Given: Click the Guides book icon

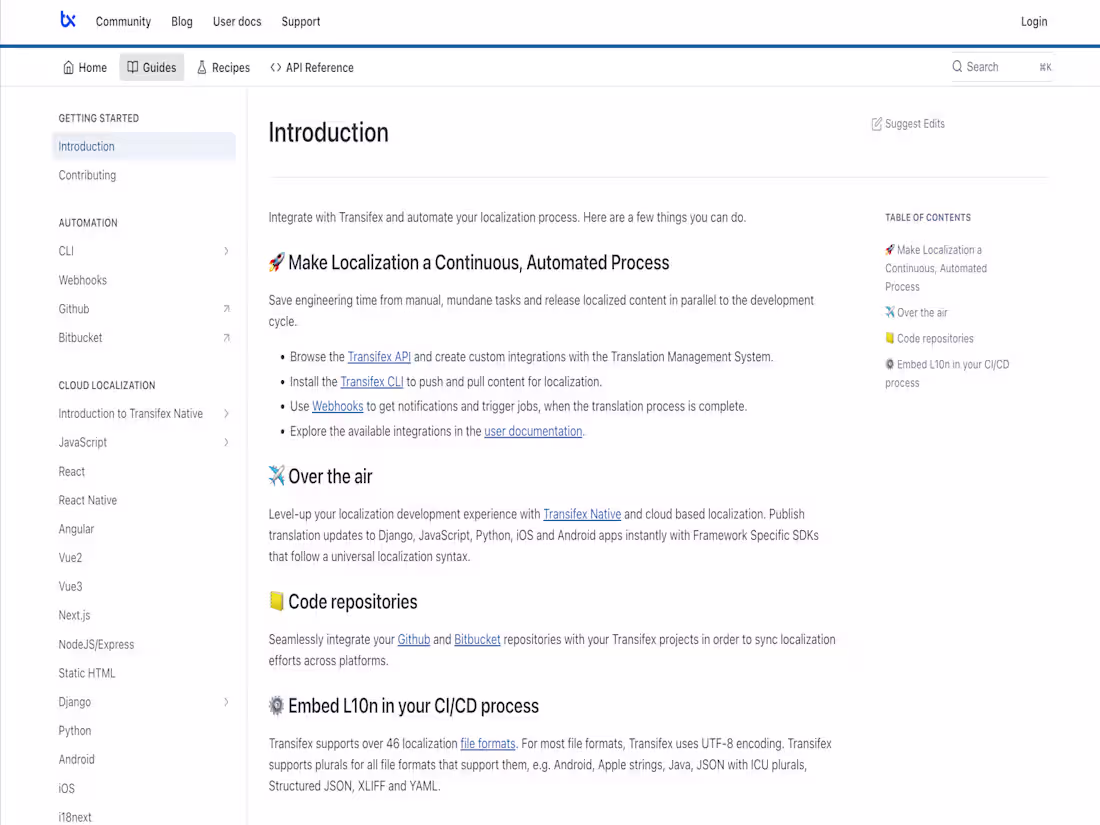Looking at the screenshot, I should 132,67.
